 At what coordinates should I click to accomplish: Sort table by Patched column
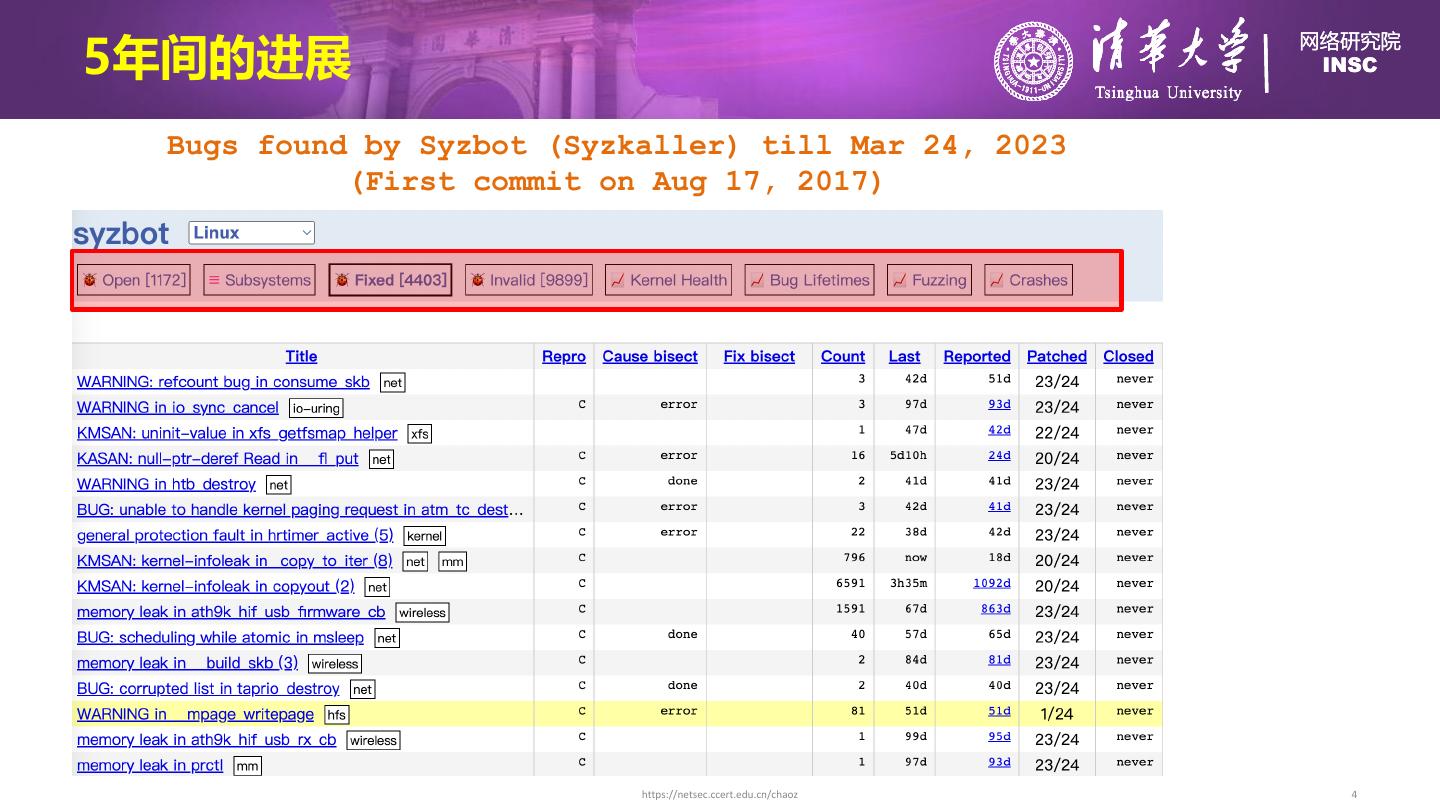pyautogui.click(x=1056, y=357)
